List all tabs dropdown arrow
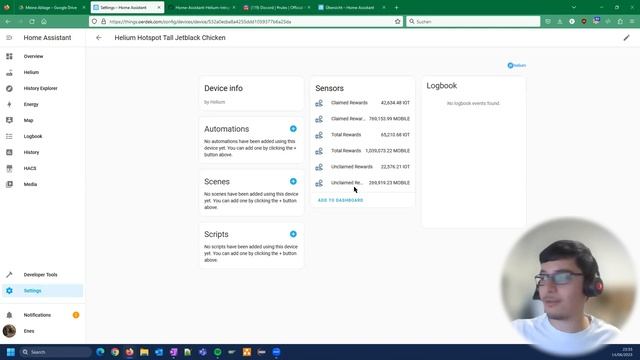 (x=574, y=7)
